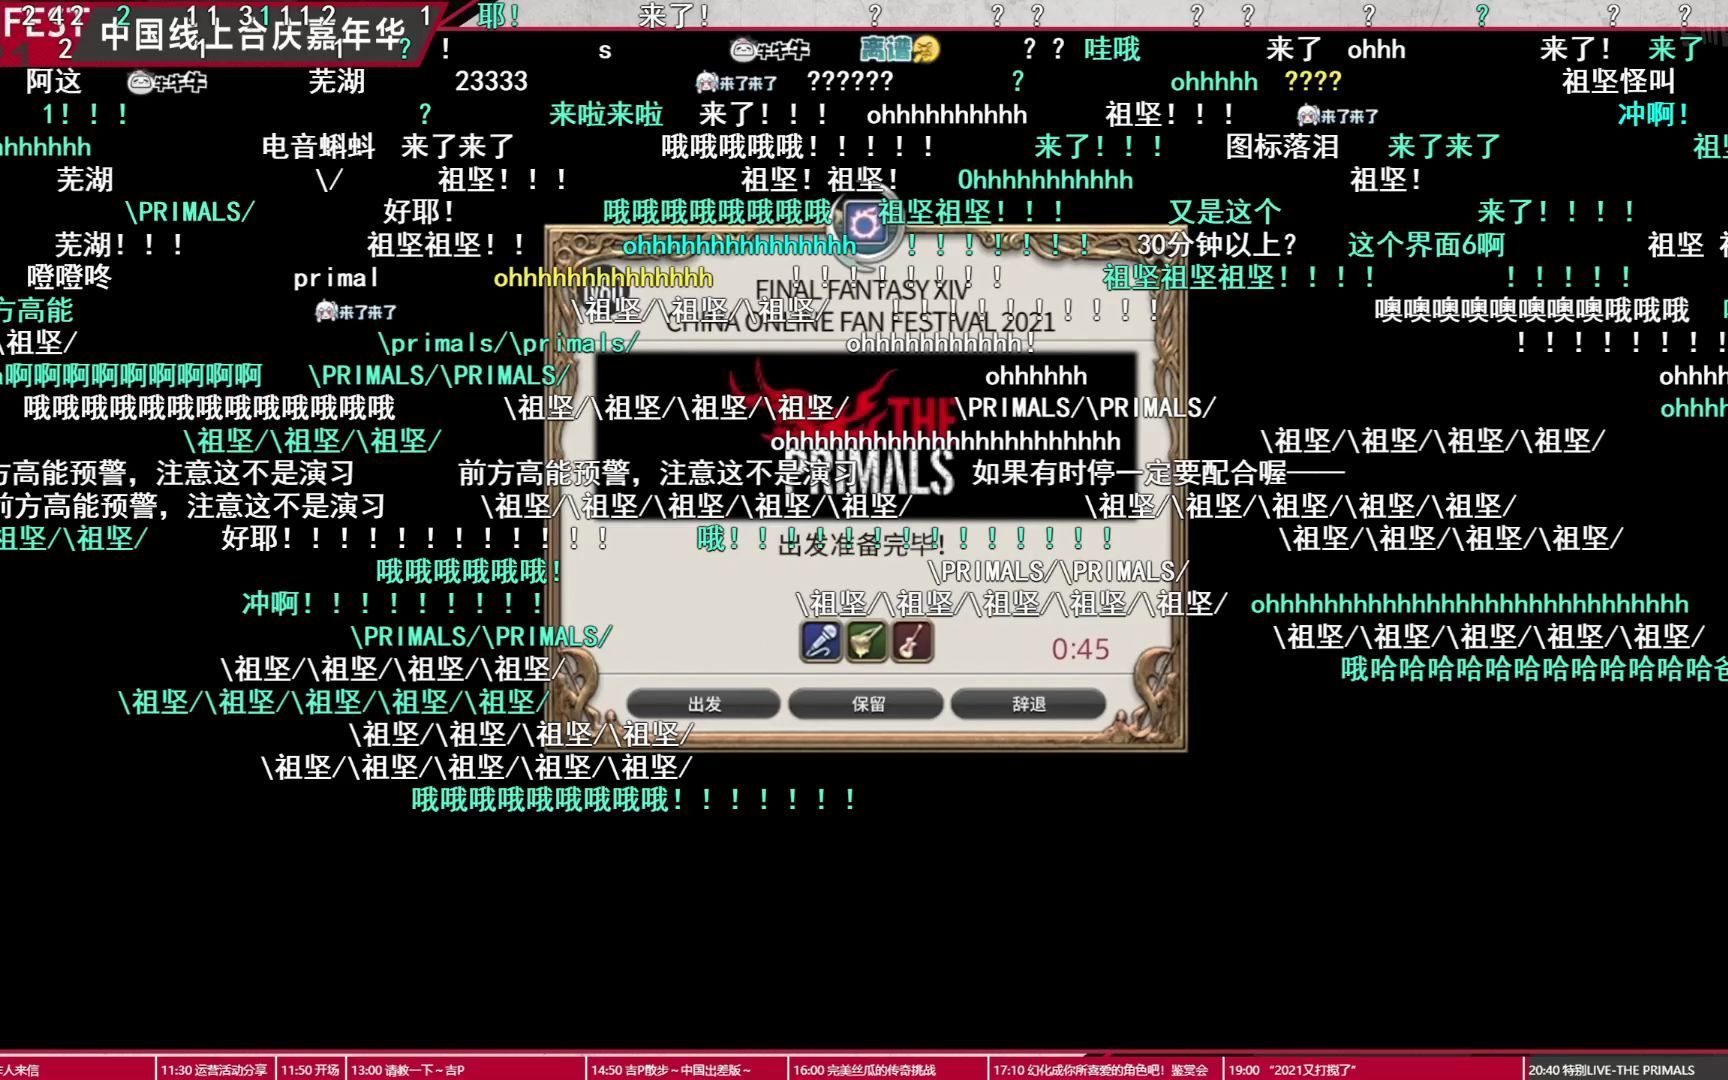Viewport: 1728px width, 1080px height.
Task: Click the 辞退 (Withdraw) button
Action: (x=1029, y=704)
